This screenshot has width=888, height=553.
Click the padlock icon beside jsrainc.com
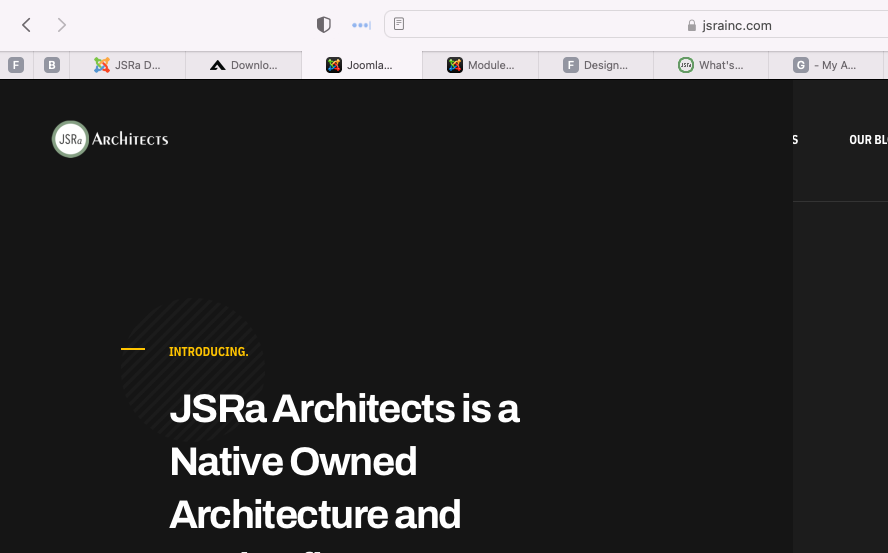click(x=691, y=26)
